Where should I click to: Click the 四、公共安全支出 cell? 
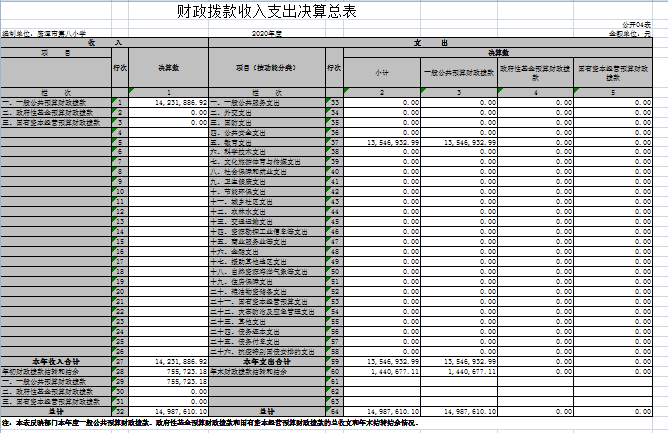pos(267,133)
